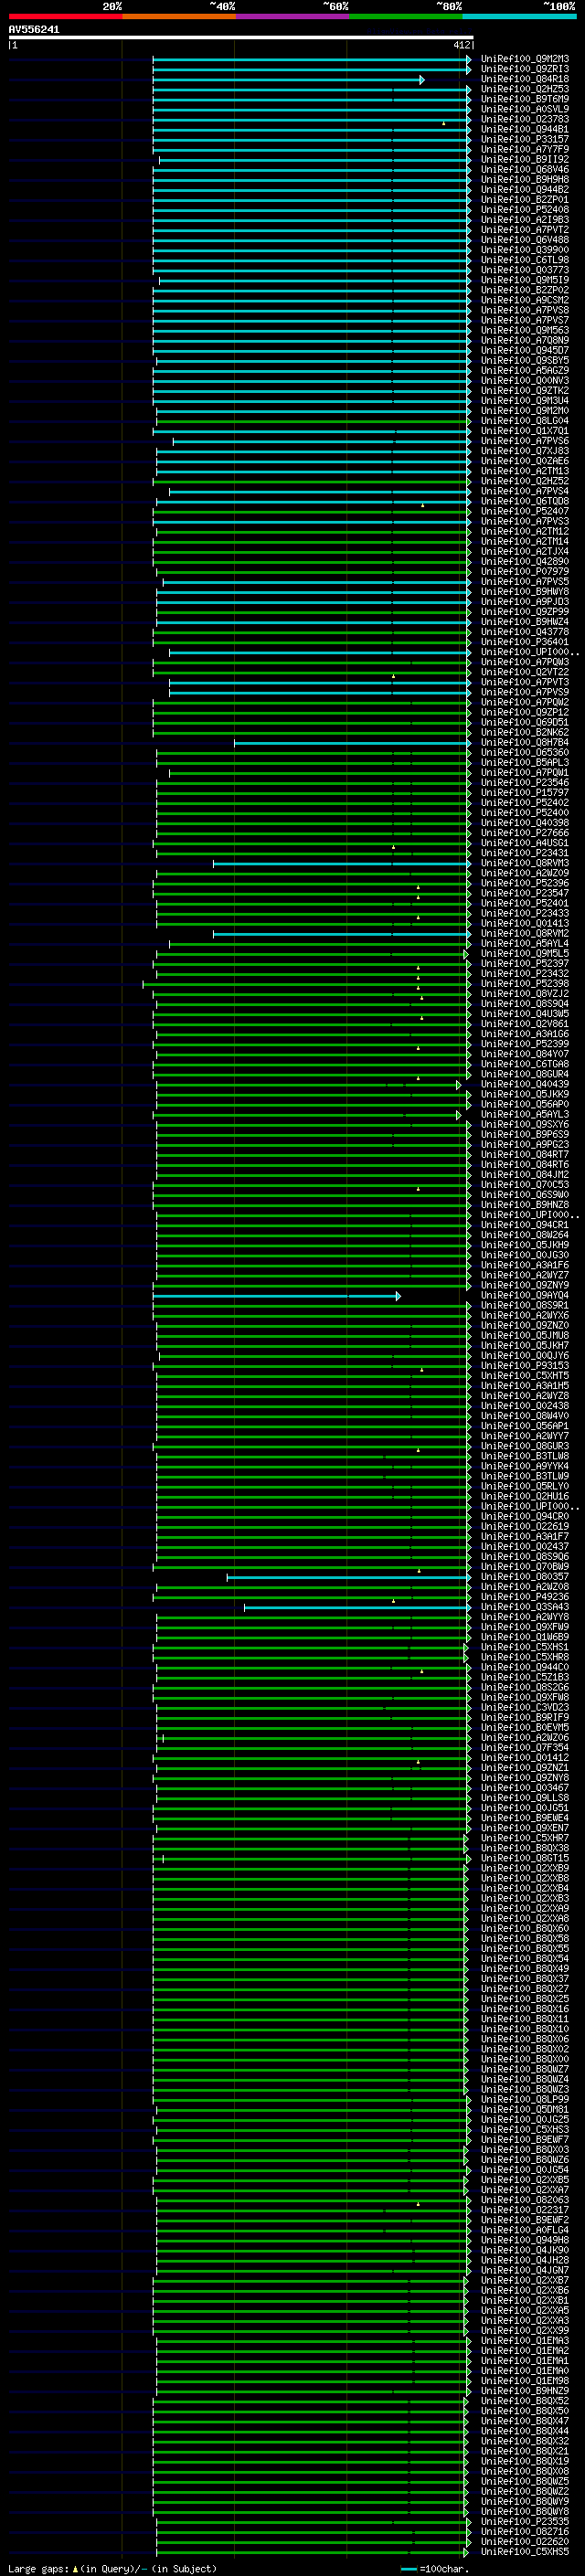Click the yellow triangle in the Large gaps legend

pyautogui.click(x=75, y=2568)
